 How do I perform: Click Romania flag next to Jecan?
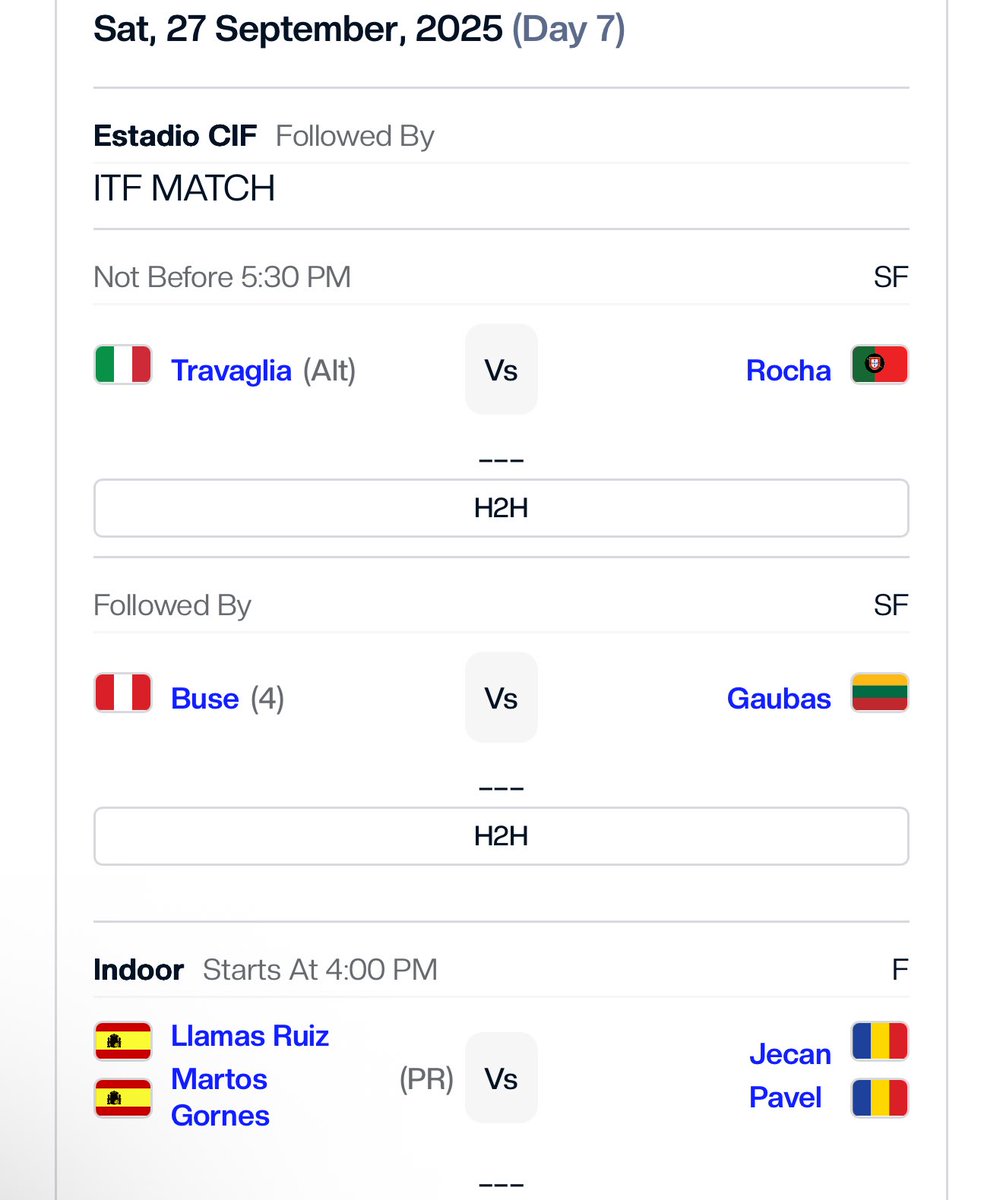880,1041
